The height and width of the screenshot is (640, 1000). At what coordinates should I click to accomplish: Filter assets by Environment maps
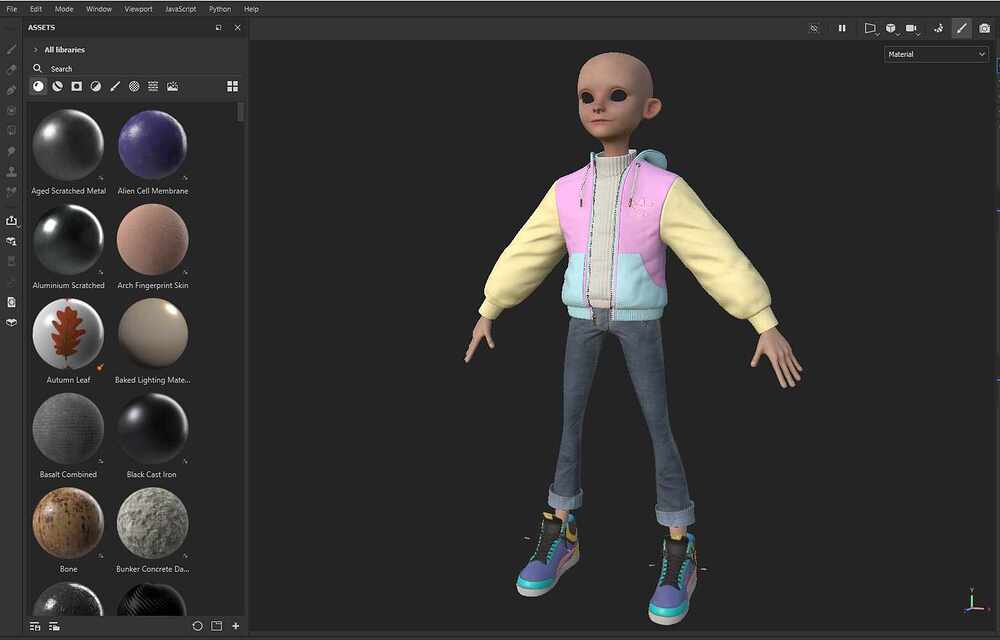[172, 86]
